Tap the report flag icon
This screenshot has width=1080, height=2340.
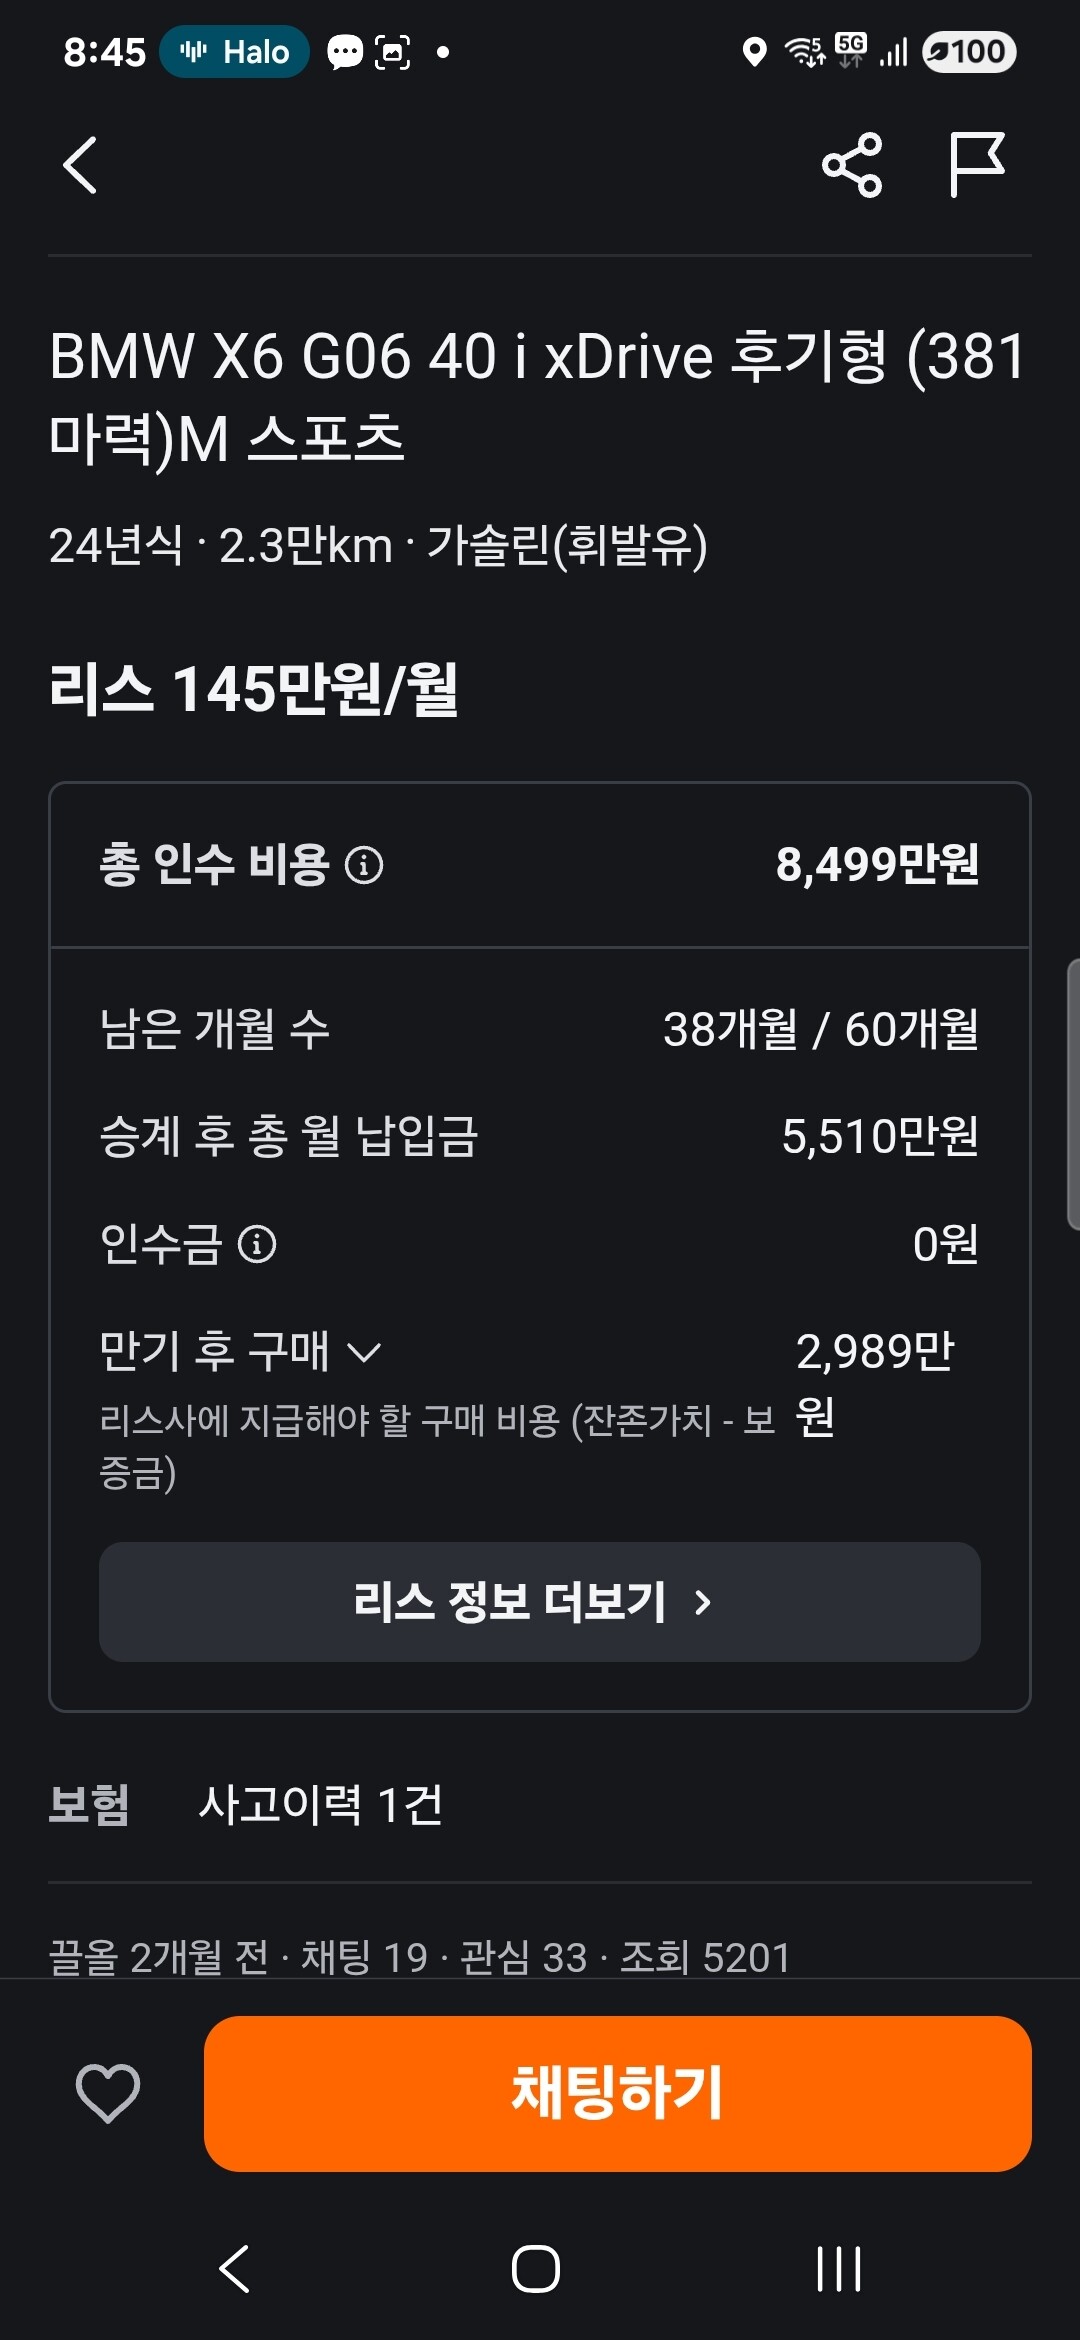[976, 165]
